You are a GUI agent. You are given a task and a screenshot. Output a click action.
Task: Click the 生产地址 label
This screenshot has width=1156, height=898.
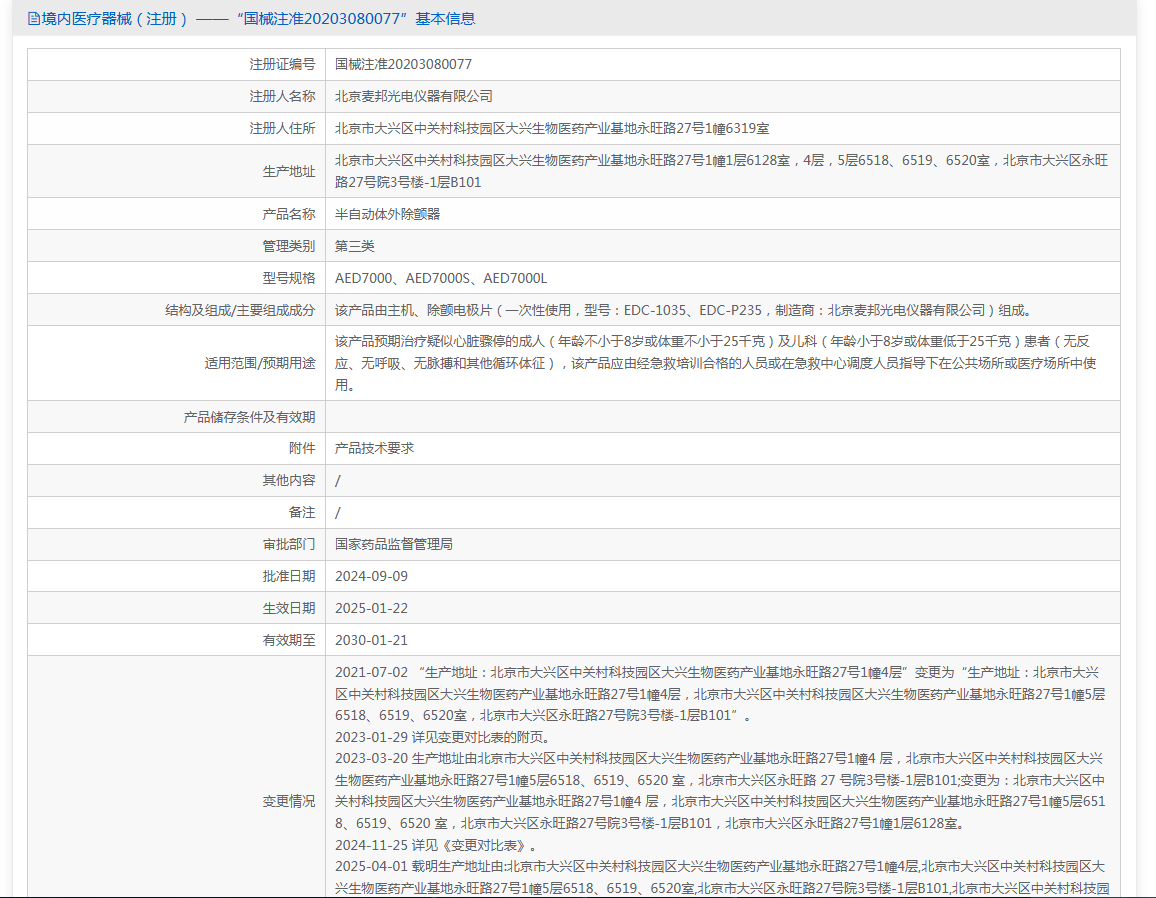pyautogui.click(x=288, y=171)
